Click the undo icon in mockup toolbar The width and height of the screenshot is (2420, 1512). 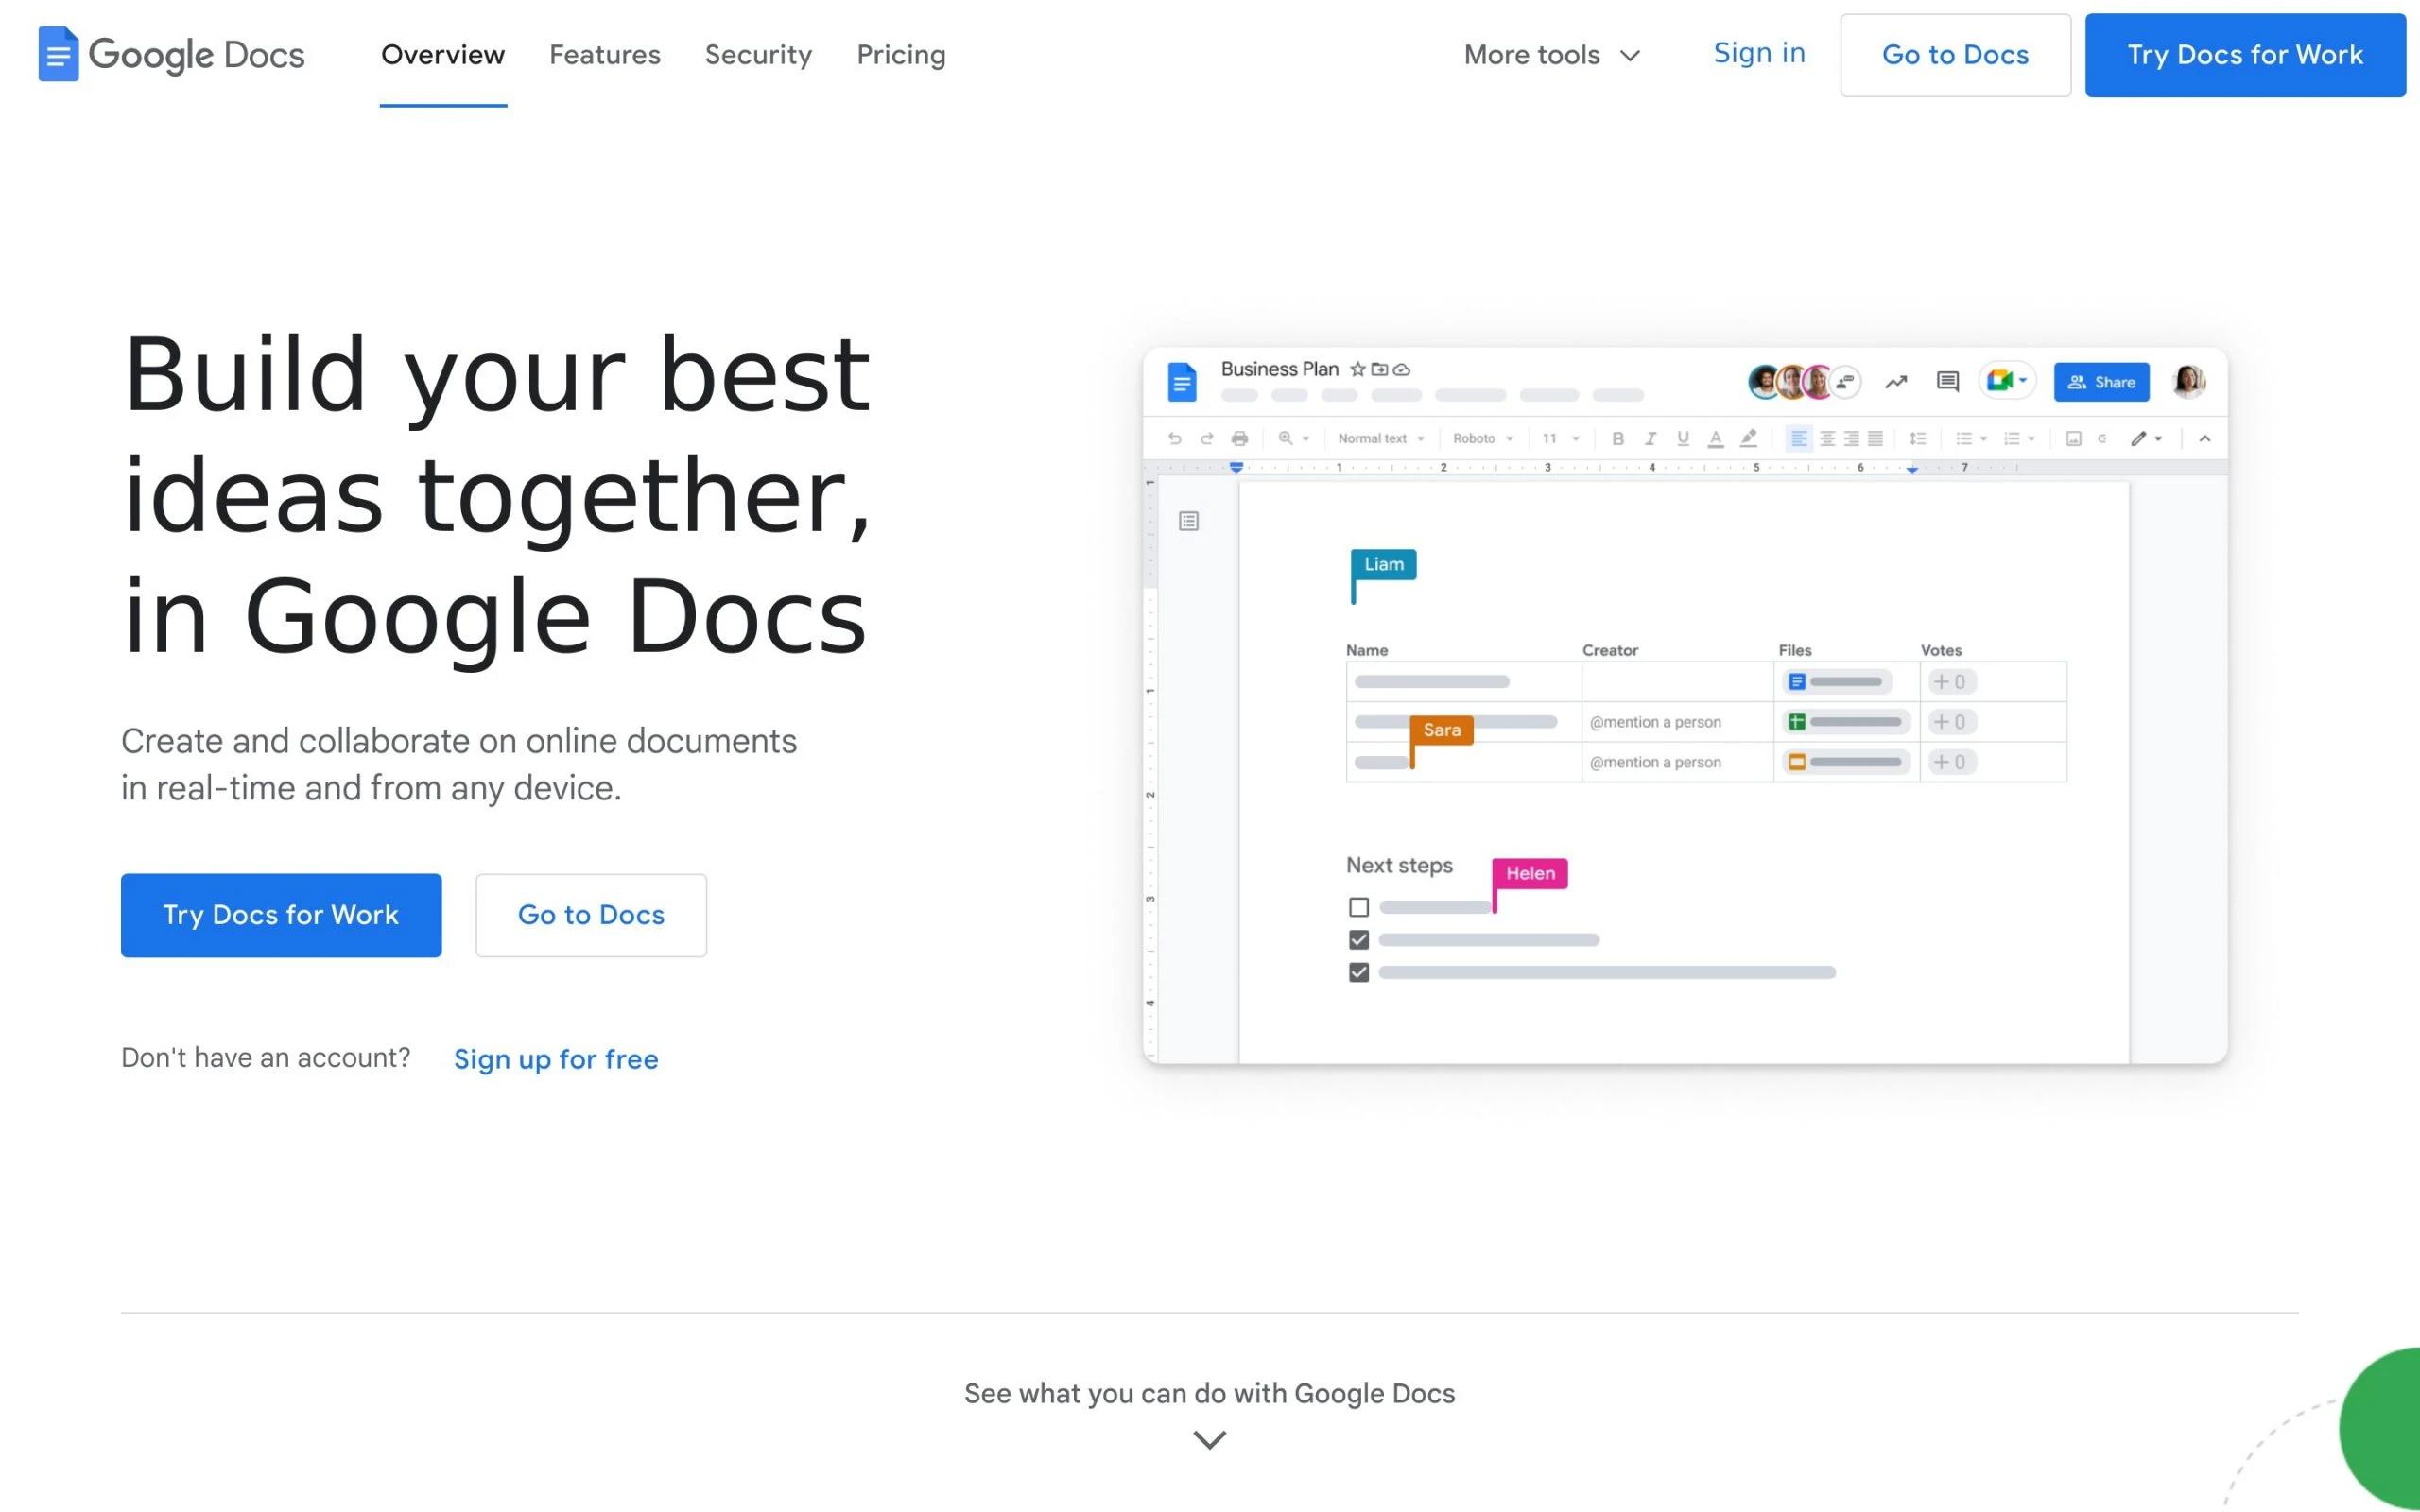coord(1175,438)
